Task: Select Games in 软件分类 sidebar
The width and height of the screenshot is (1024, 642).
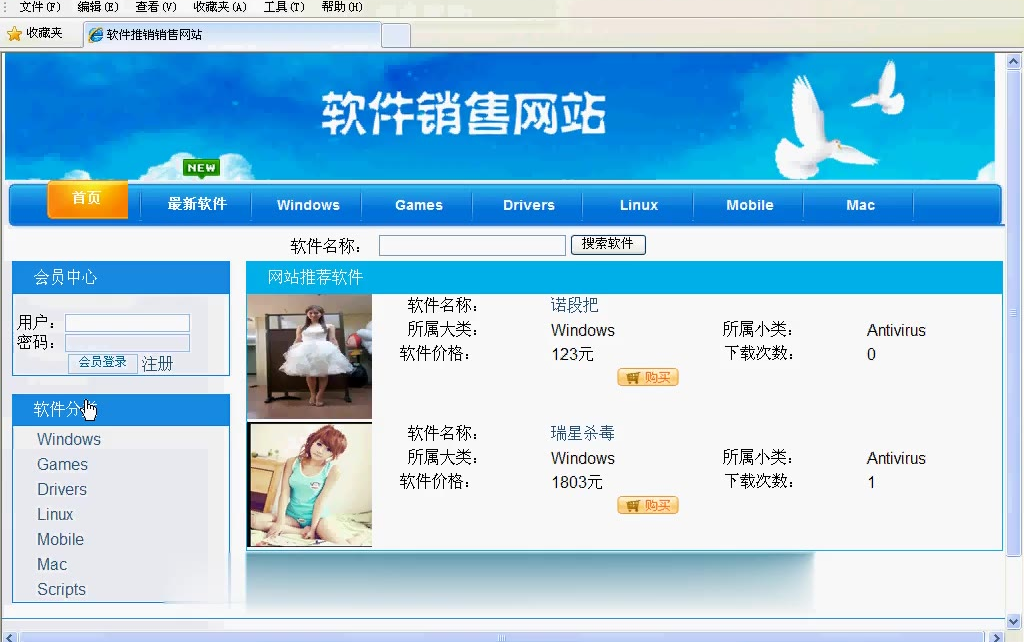Action: (x=62, y=464)
